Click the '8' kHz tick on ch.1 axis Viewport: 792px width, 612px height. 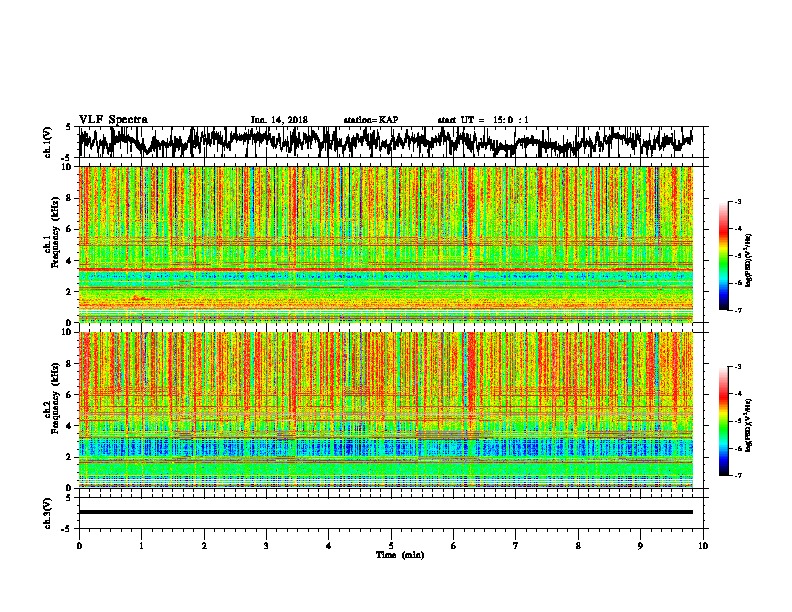(69, 198)
